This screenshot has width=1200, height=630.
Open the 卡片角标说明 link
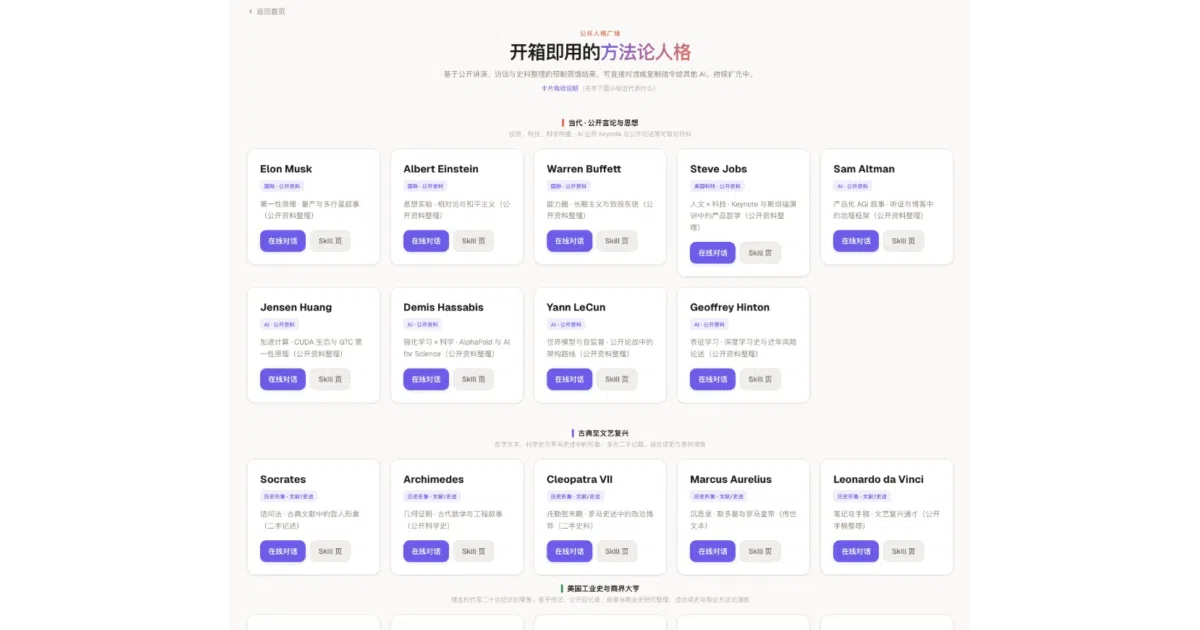(x=560, y=88)
